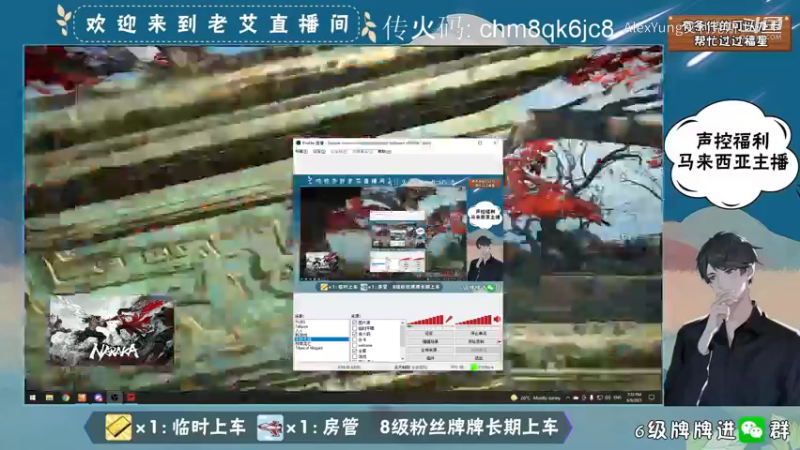Click the taskbar clock and date
The image size is (800, 450).
pyautogui.click(x=634, y=397)
